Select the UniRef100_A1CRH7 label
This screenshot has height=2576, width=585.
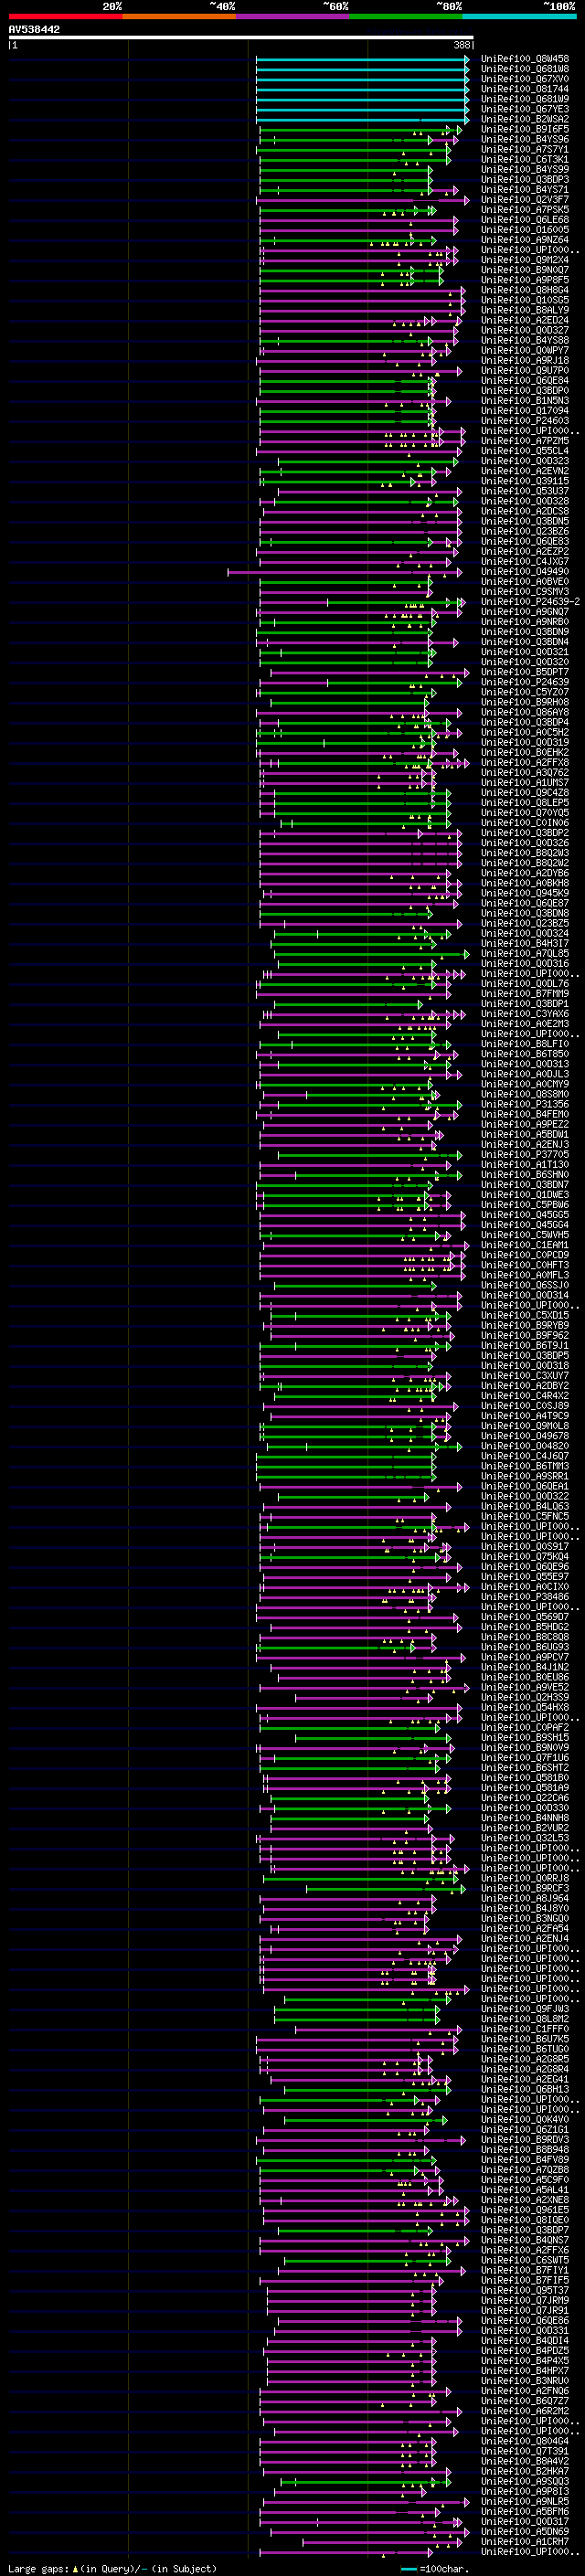[x=525, y=2541]
